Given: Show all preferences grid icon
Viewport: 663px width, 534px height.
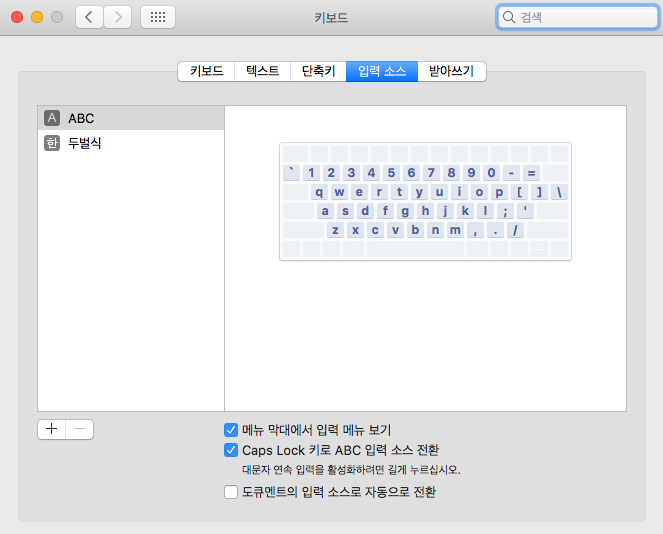Looking at the screenshot, I should point(158,17).
